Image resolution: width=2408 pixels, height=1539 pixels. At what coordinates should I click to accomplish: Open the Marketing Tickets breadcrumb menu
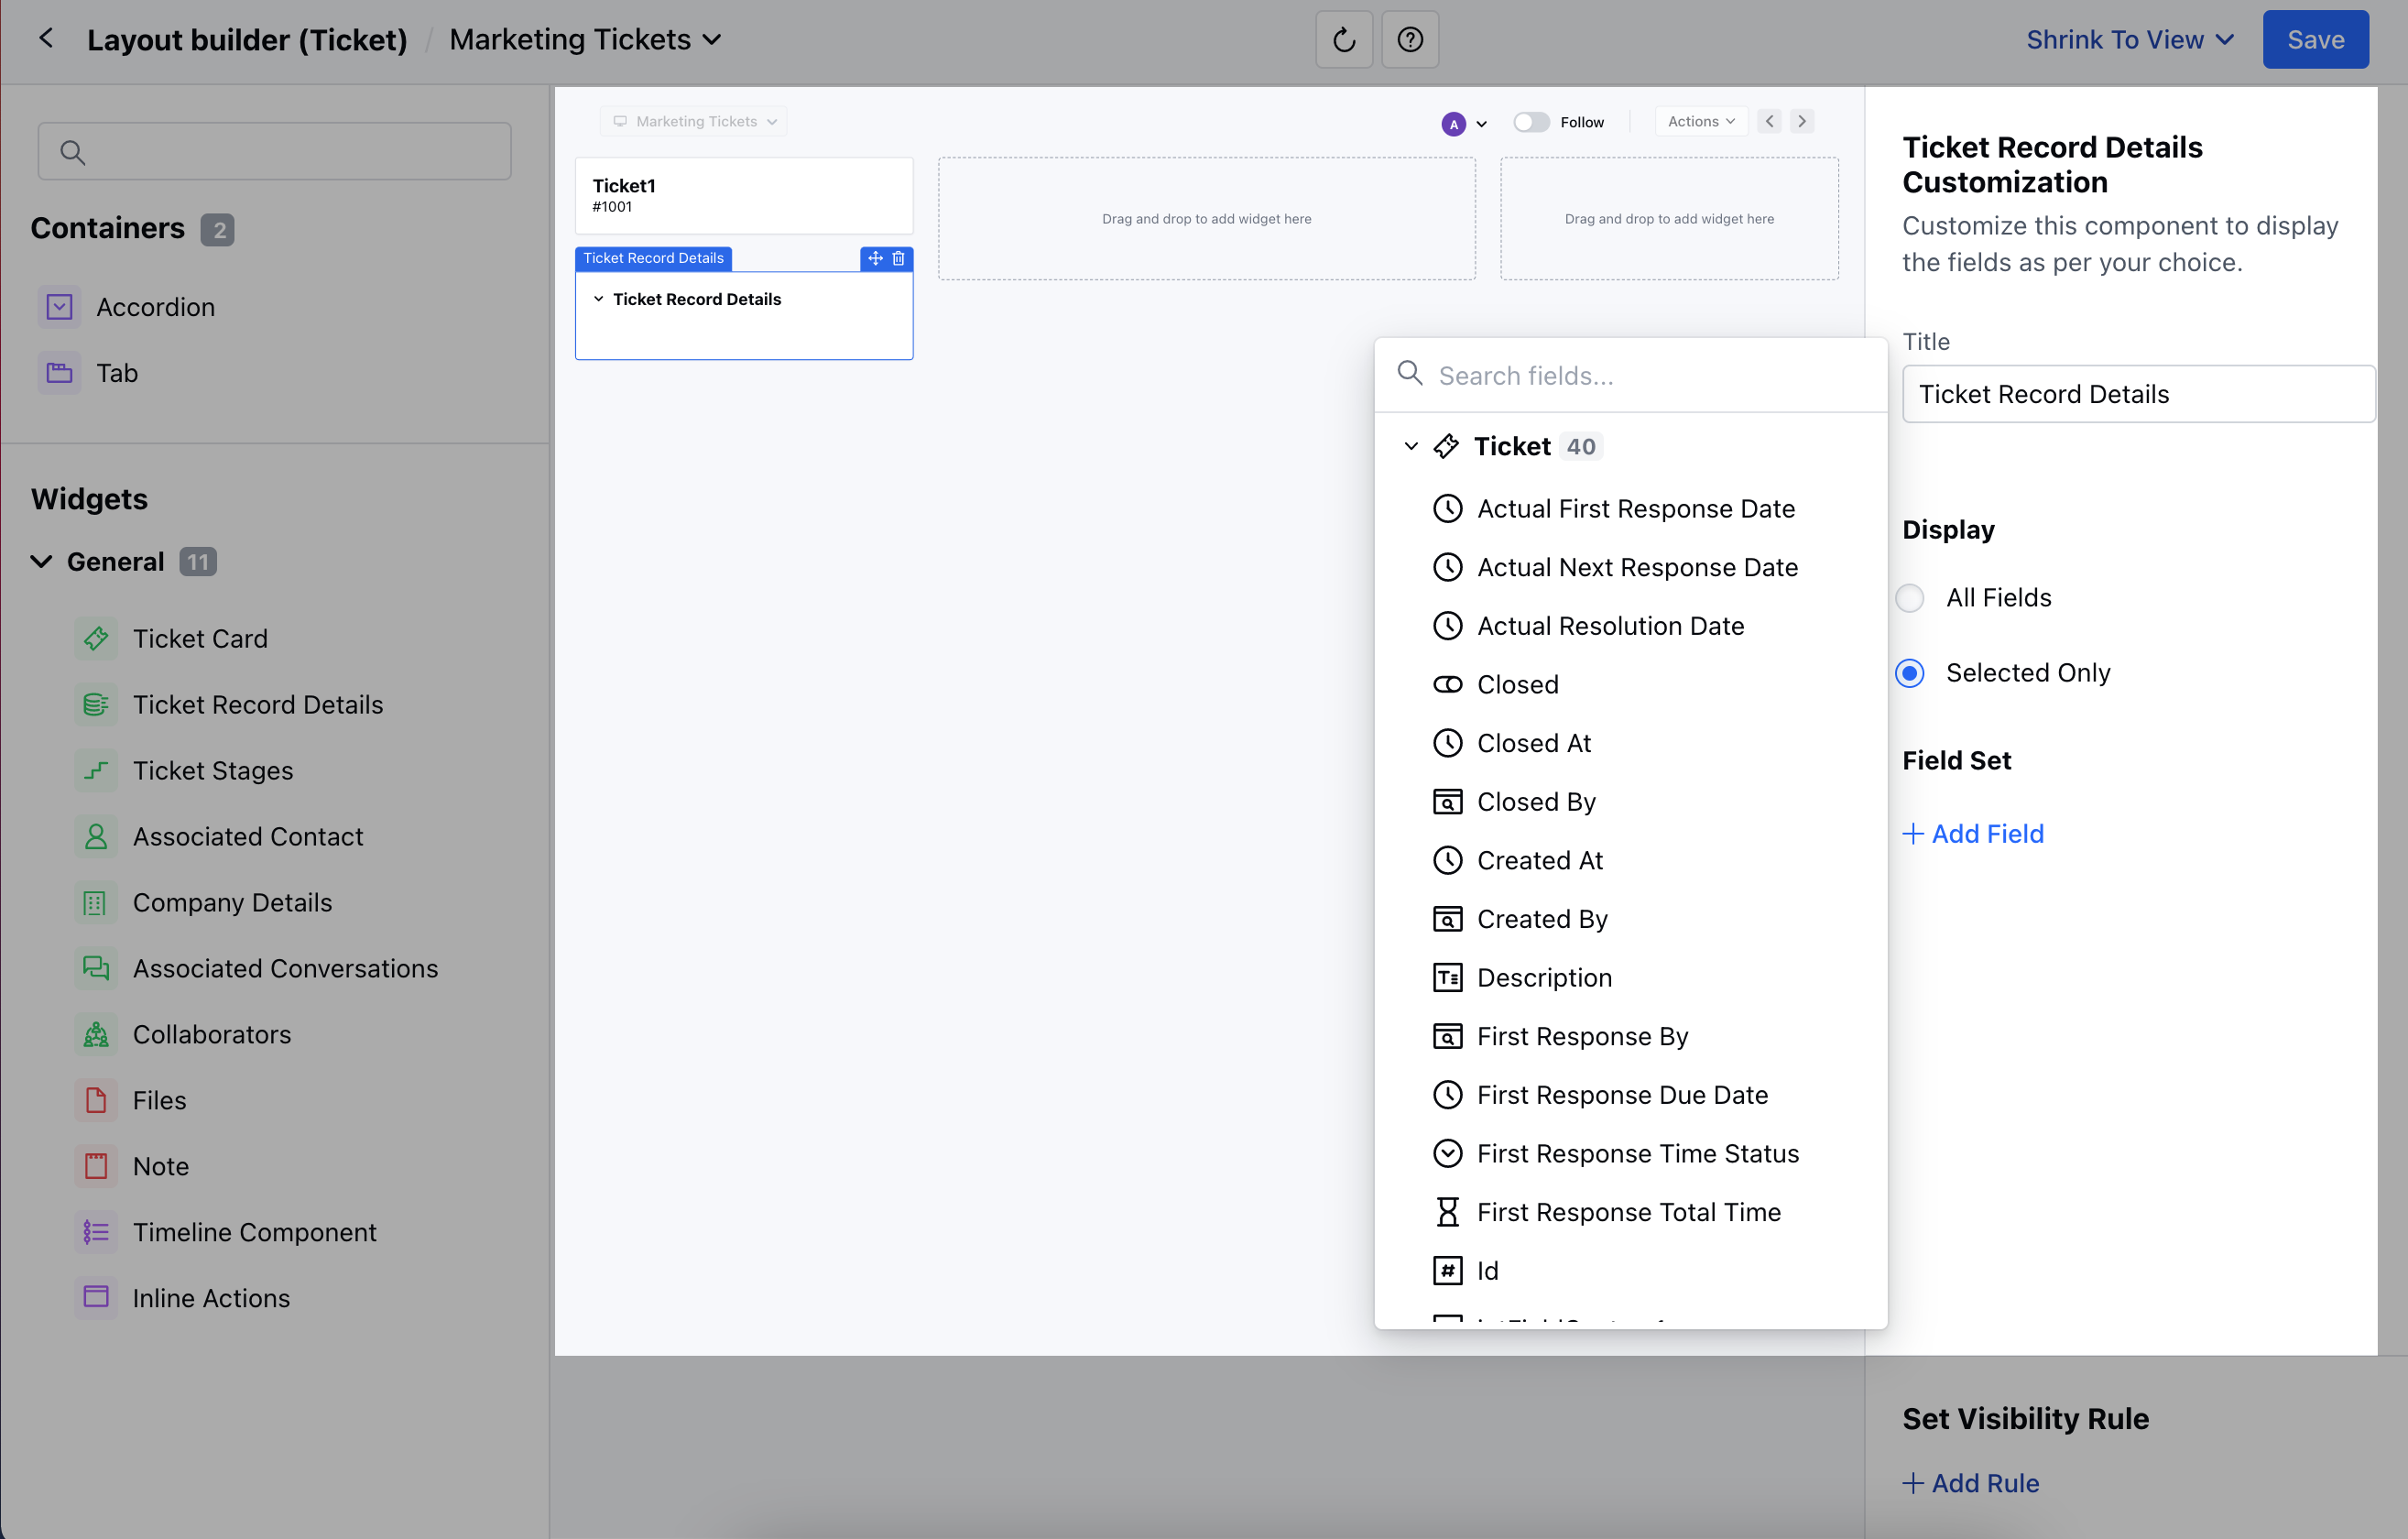tap(585, 39)
